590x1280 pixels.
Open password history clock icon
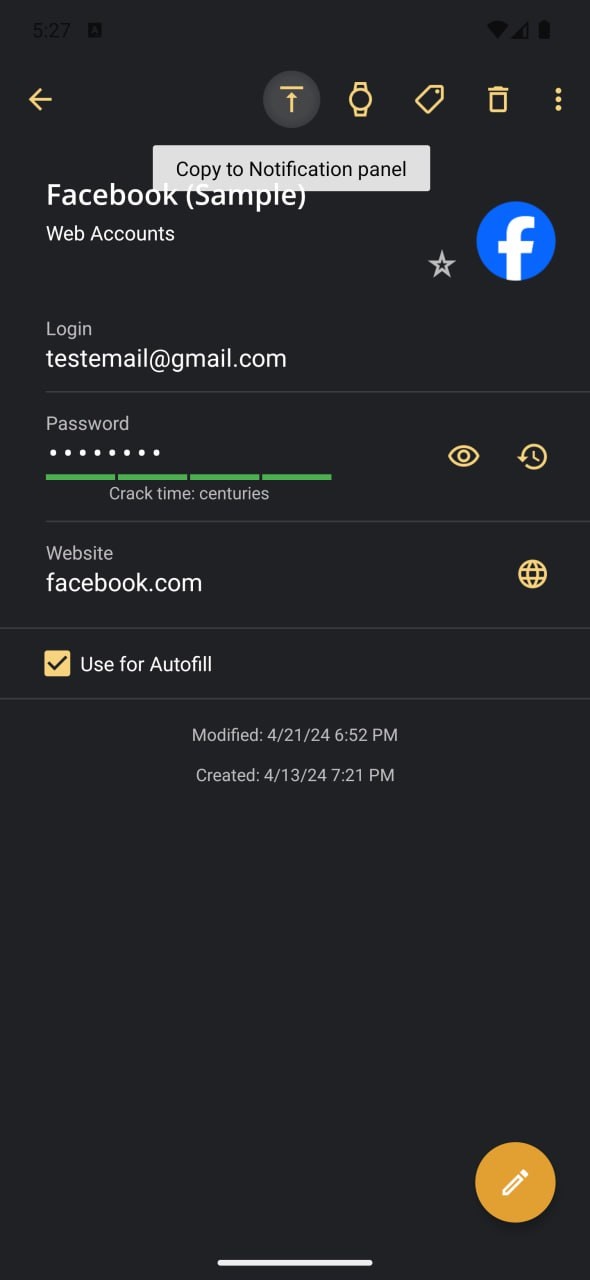click(x=532, y=456)
